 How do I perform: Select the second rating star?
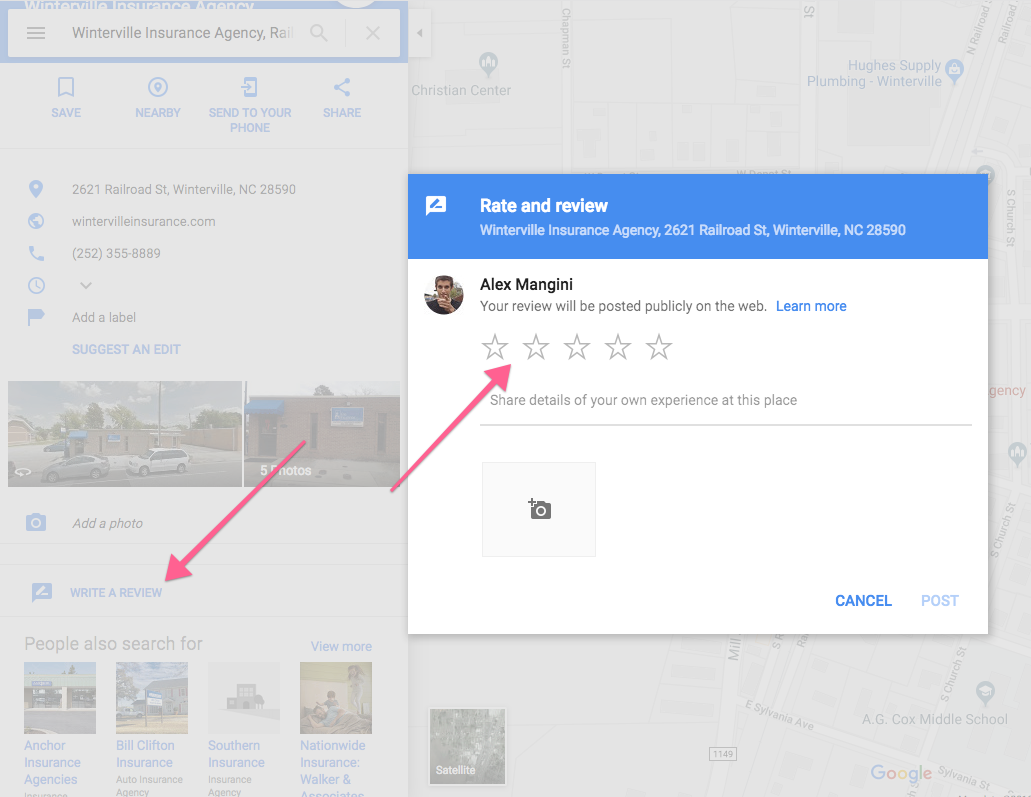click(536, 347)
